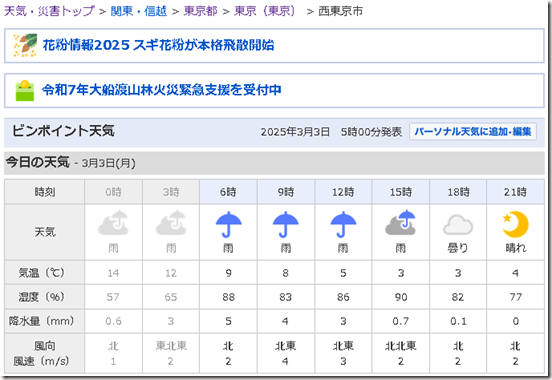Select the 15時 column header
The image size is (552, 380).
(x=401, y=192)
